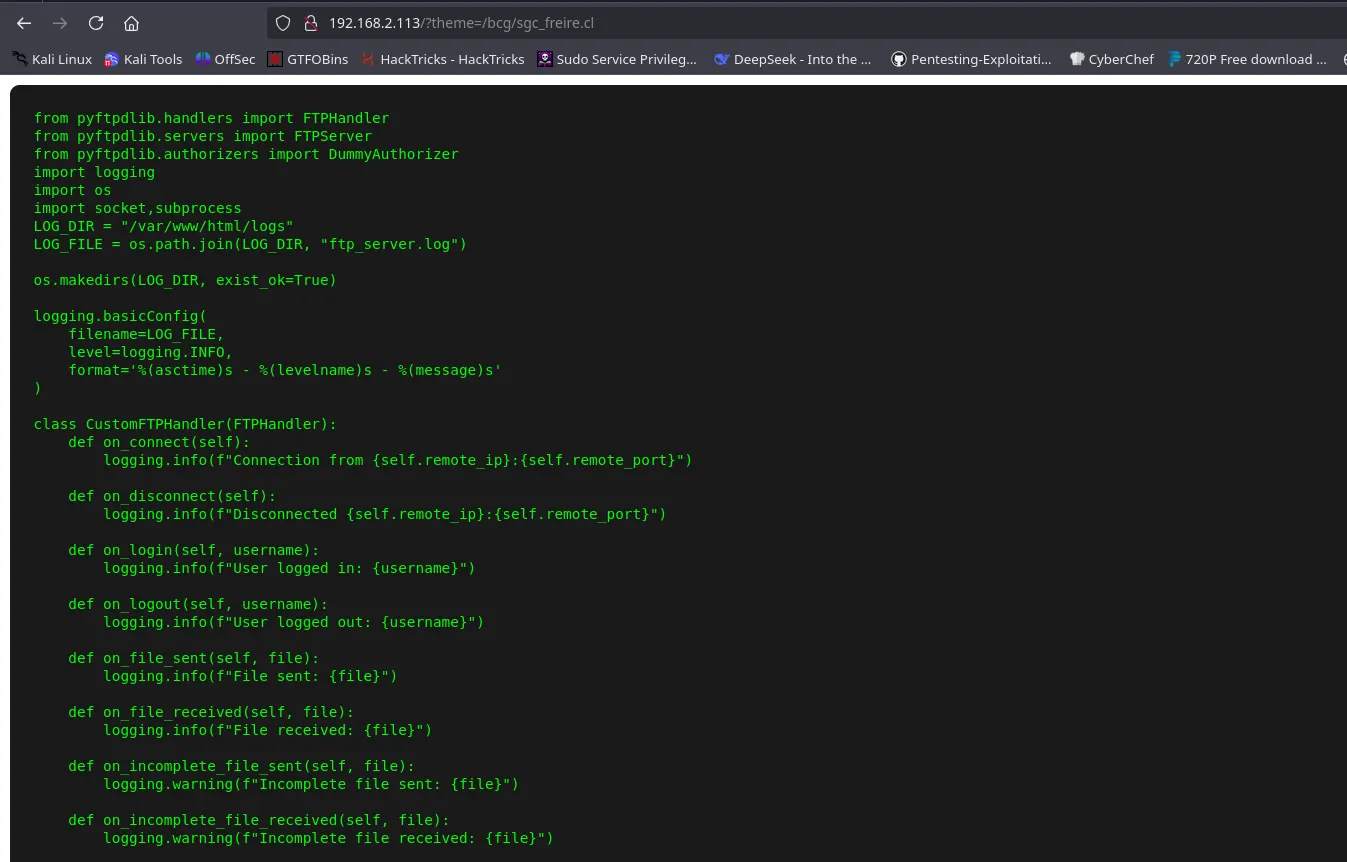Go back to the previous page
Screen dimensions: 1347x862
[24, 23]
